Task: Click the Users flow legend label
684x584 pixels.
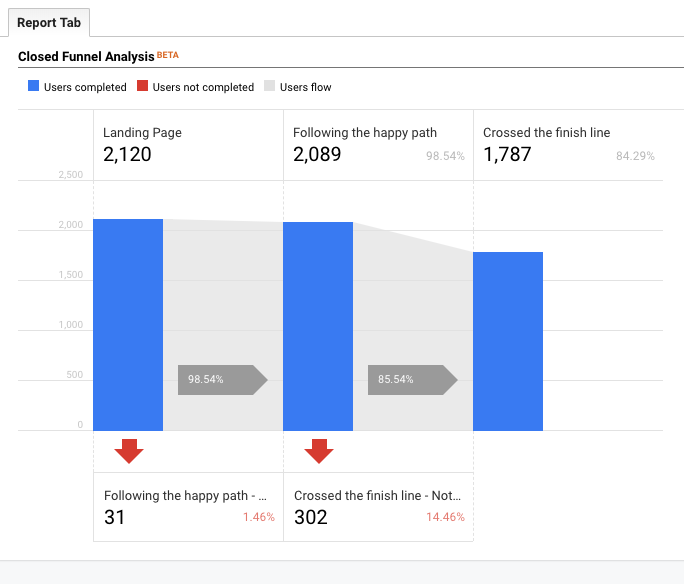Action: click(x=305, y=87)
